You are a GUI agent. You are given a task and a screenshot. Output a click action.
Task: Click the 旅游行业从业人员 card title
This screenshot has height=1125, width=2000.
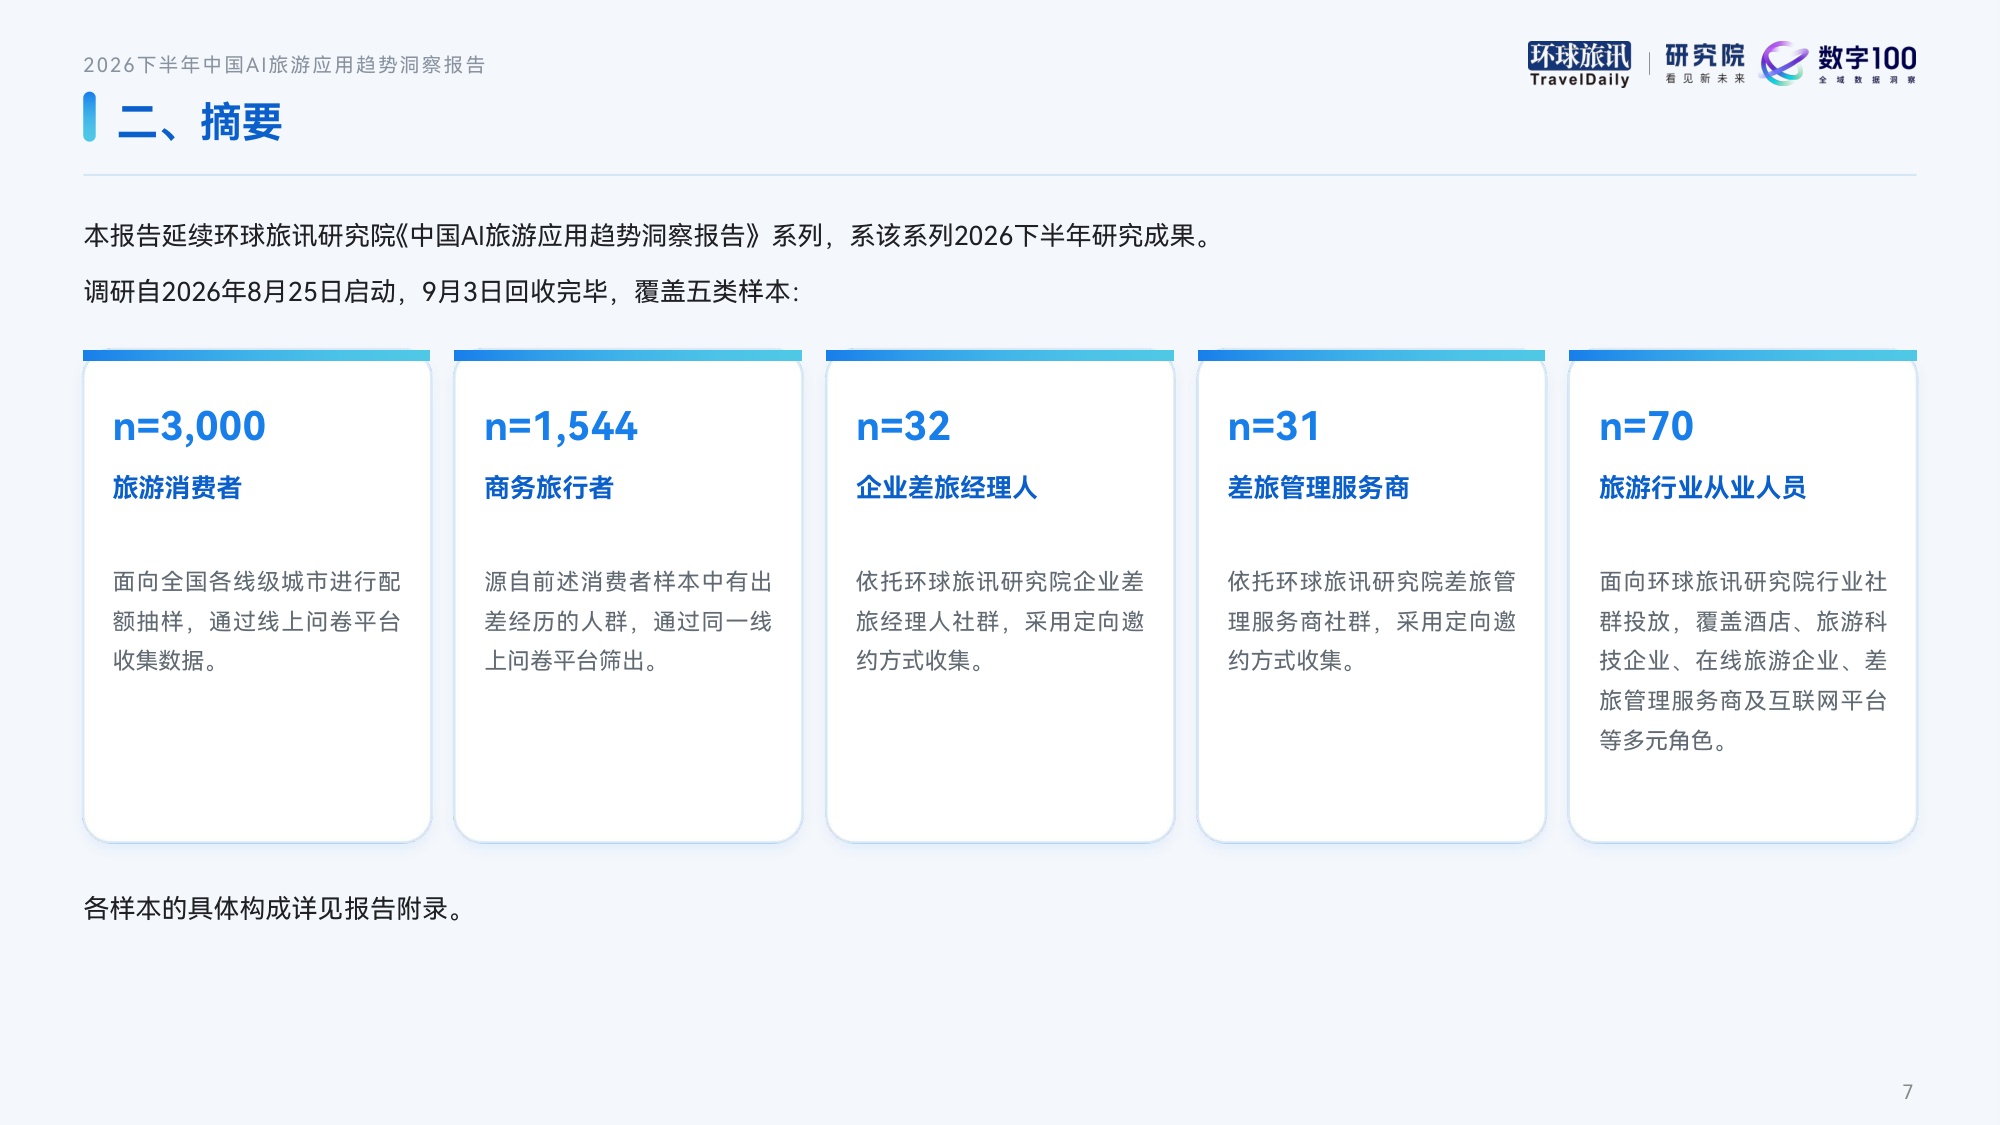(1703, 488)
